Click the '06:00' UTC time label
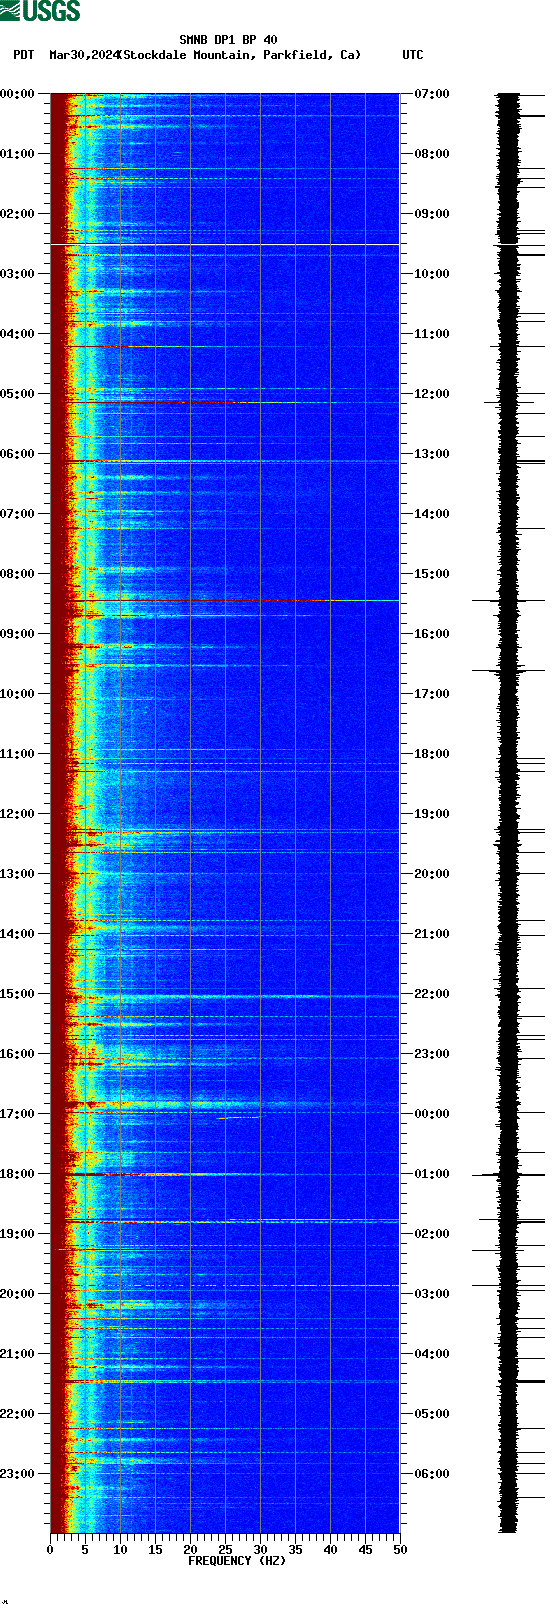Viewport: 552px width, 1613px height. coord(432,1474)
